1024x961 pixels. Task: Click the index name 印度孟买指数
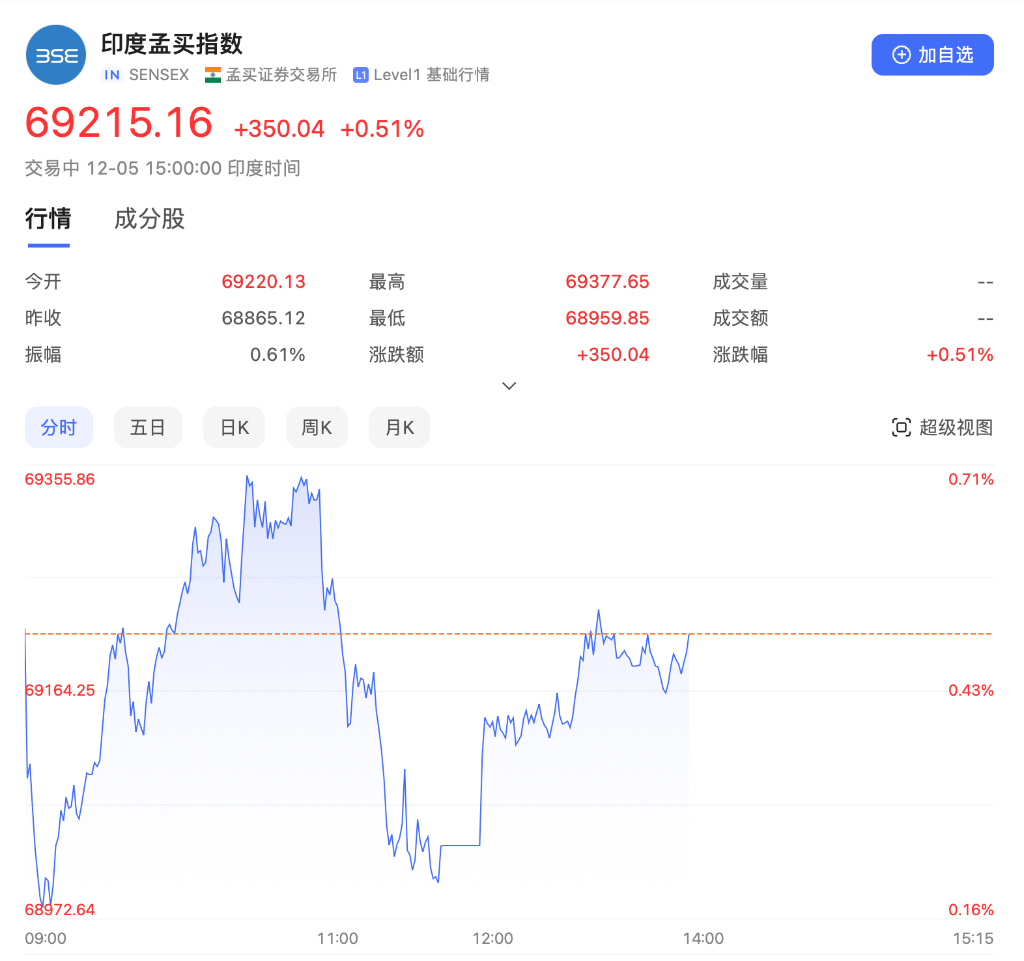(x=172, y=44)
